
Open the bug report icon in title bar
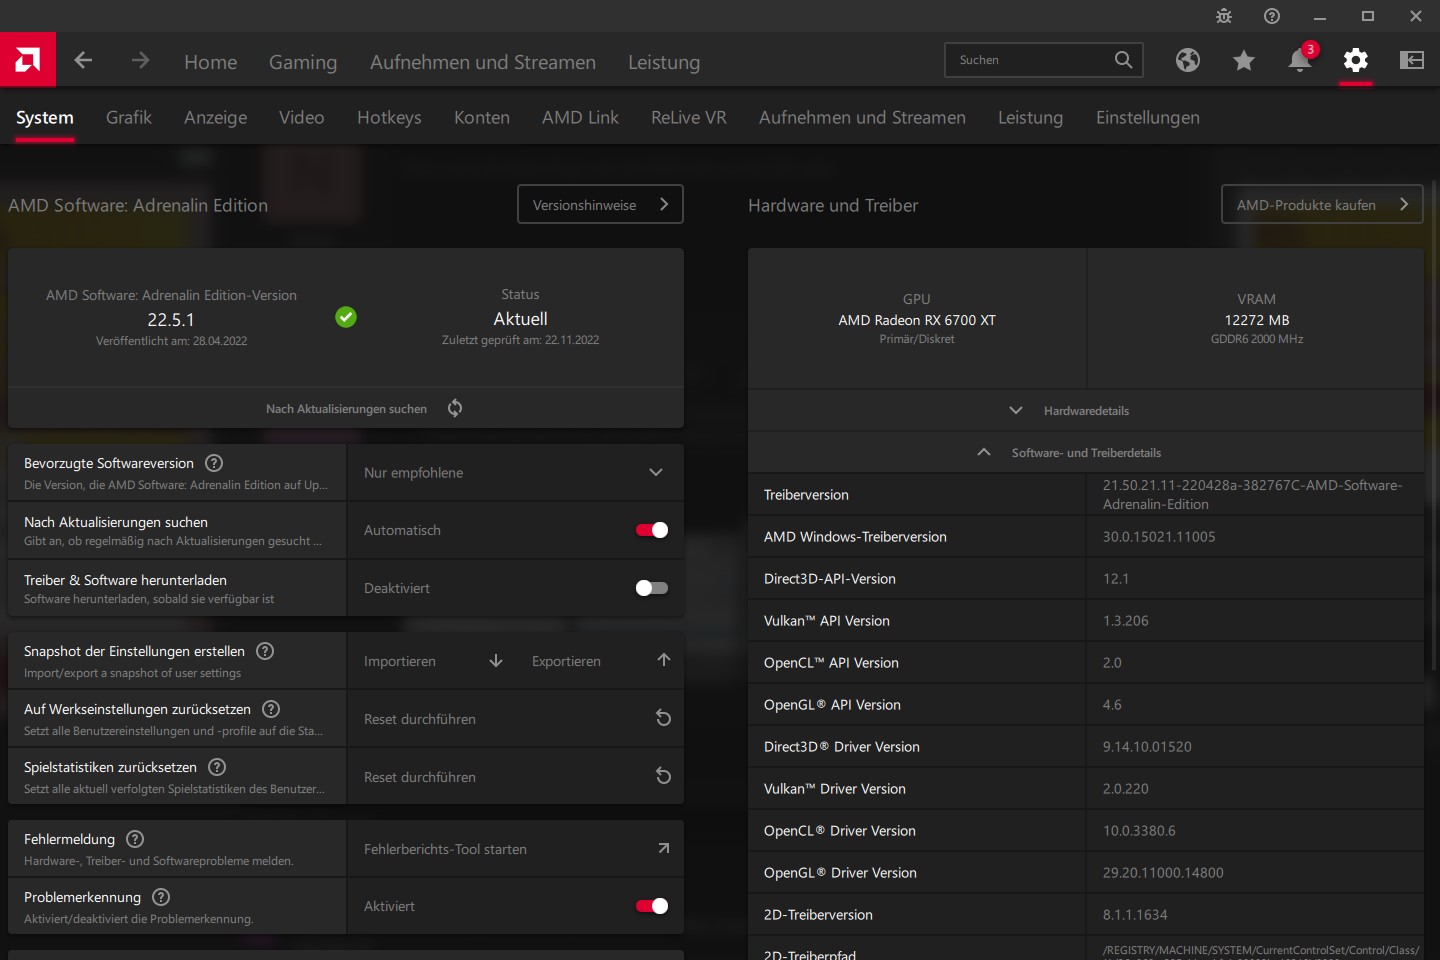pyautogui.click(x=1224, y=16)
